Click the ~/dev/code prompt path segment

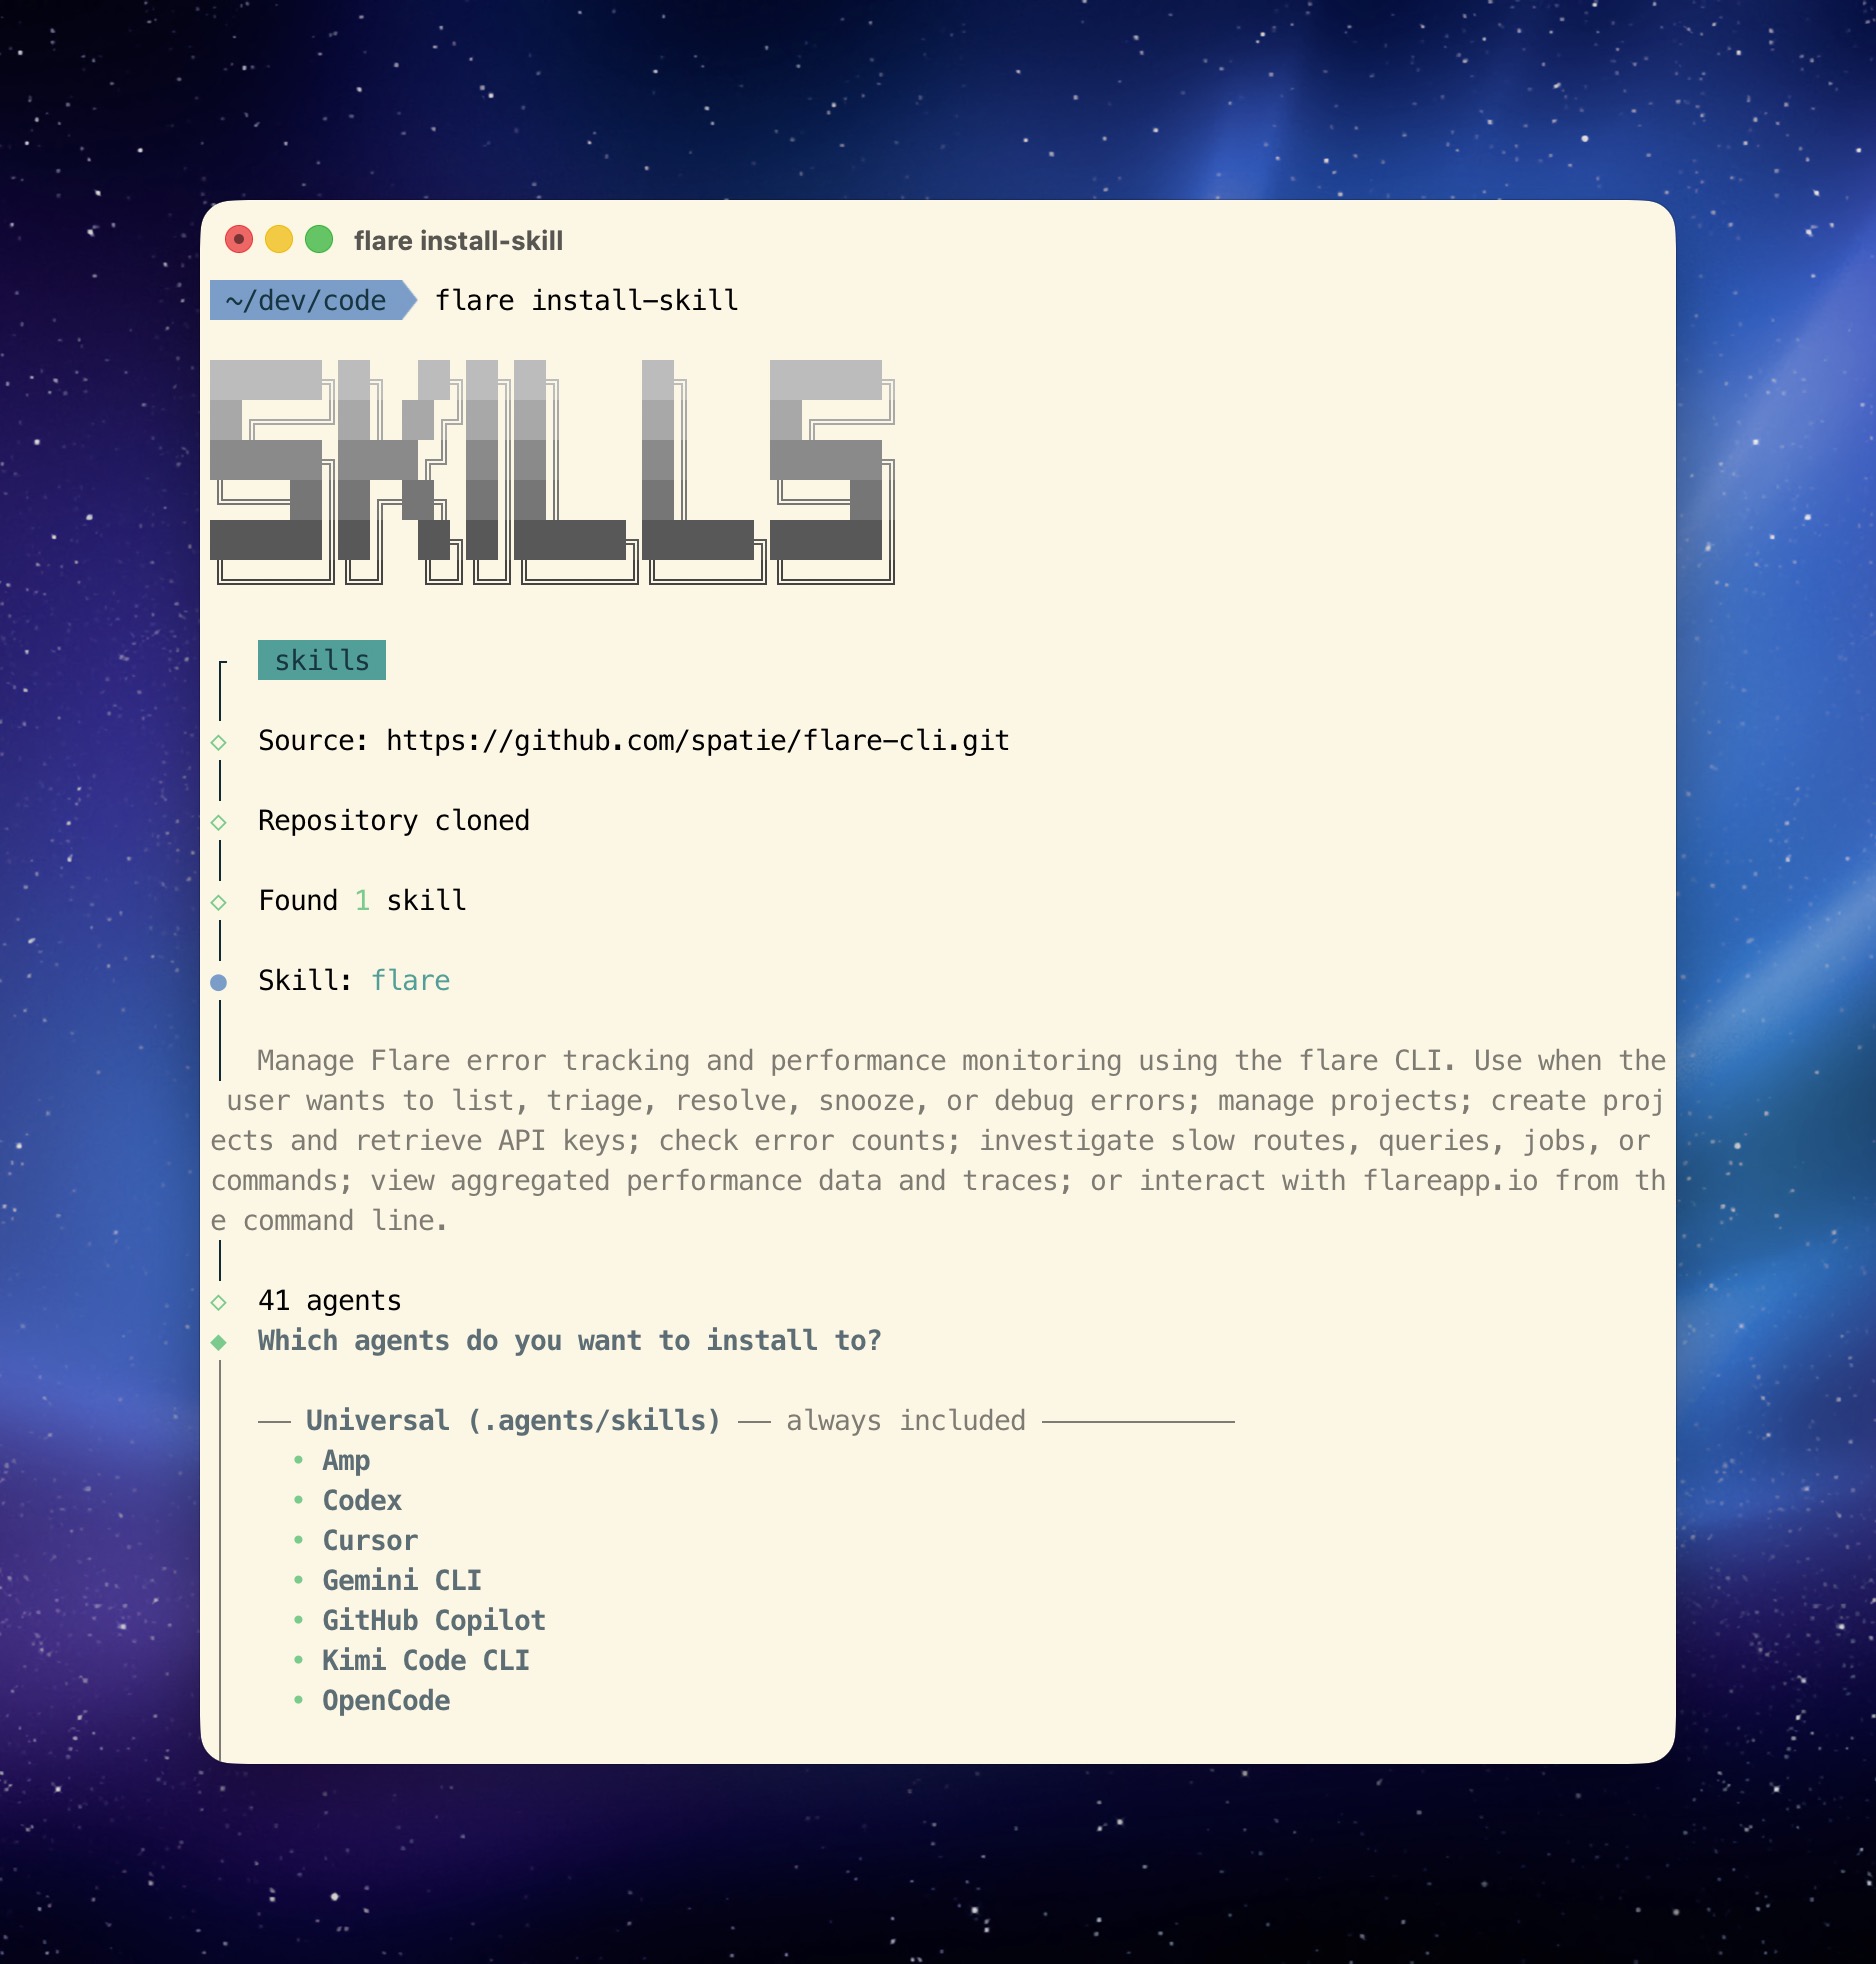pos(306,300)
